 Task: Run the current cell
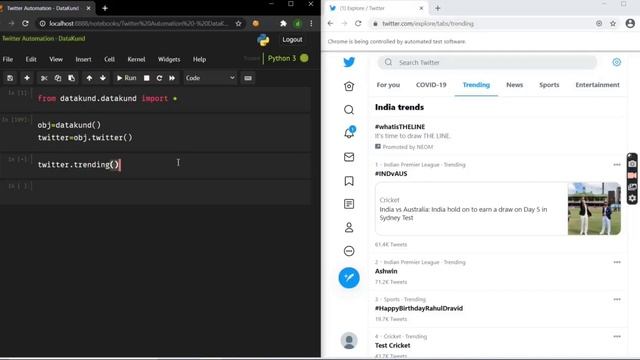point(126,78)
